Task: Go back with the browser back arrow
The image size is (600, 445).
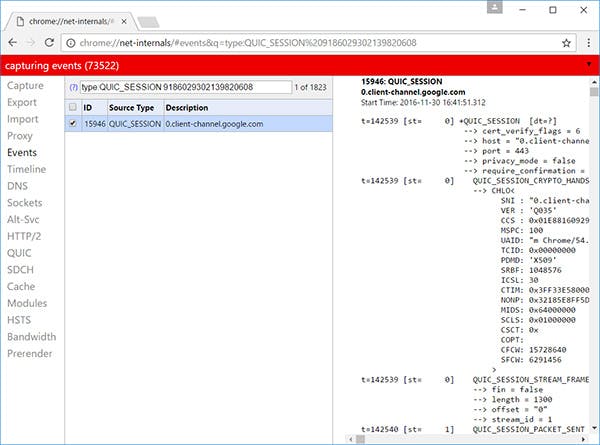Action: (x=13, y=42)
